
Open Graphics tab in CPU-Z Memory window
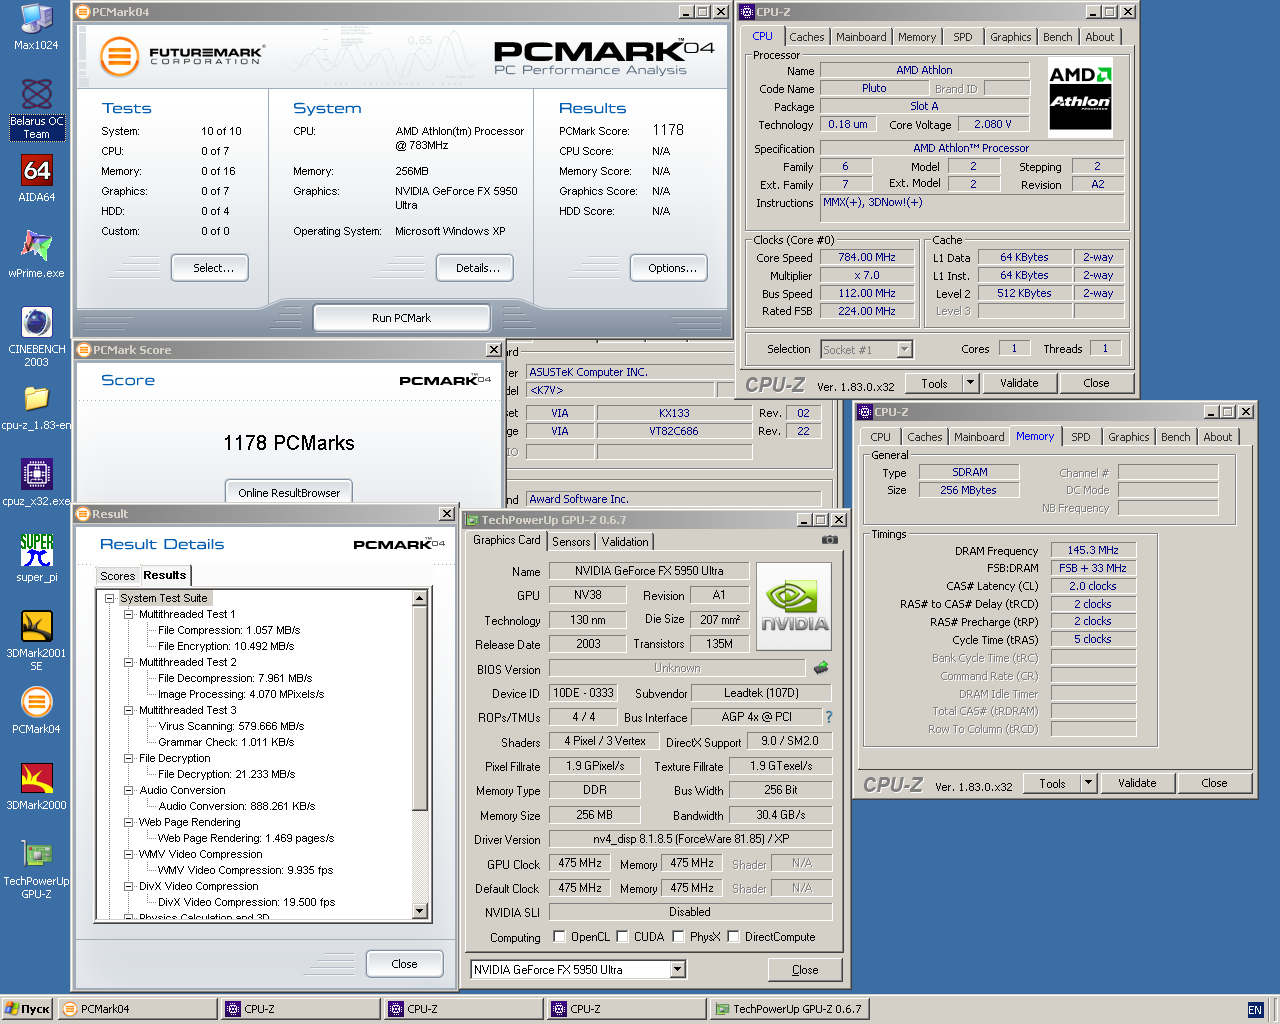click(1129, 437)
